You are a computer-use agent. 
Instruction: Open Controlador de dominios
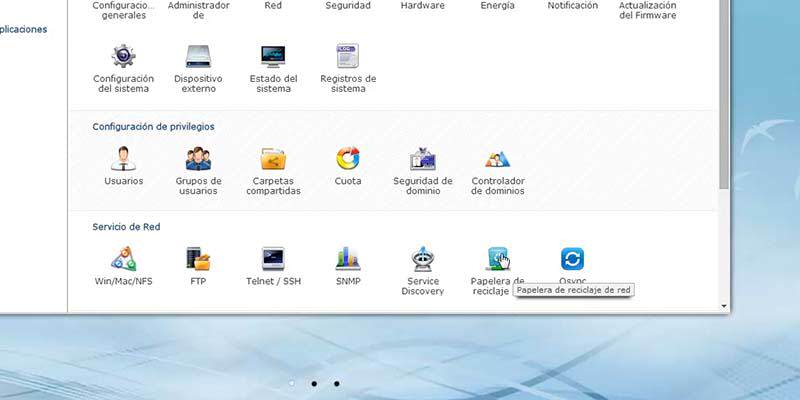point(497,159)
